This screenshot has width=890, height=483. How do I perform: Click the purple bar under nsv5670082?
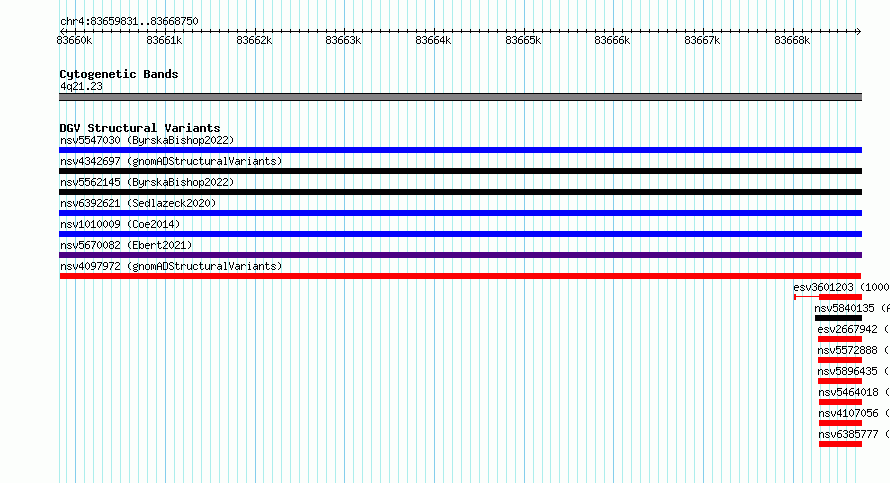point(460,255)
